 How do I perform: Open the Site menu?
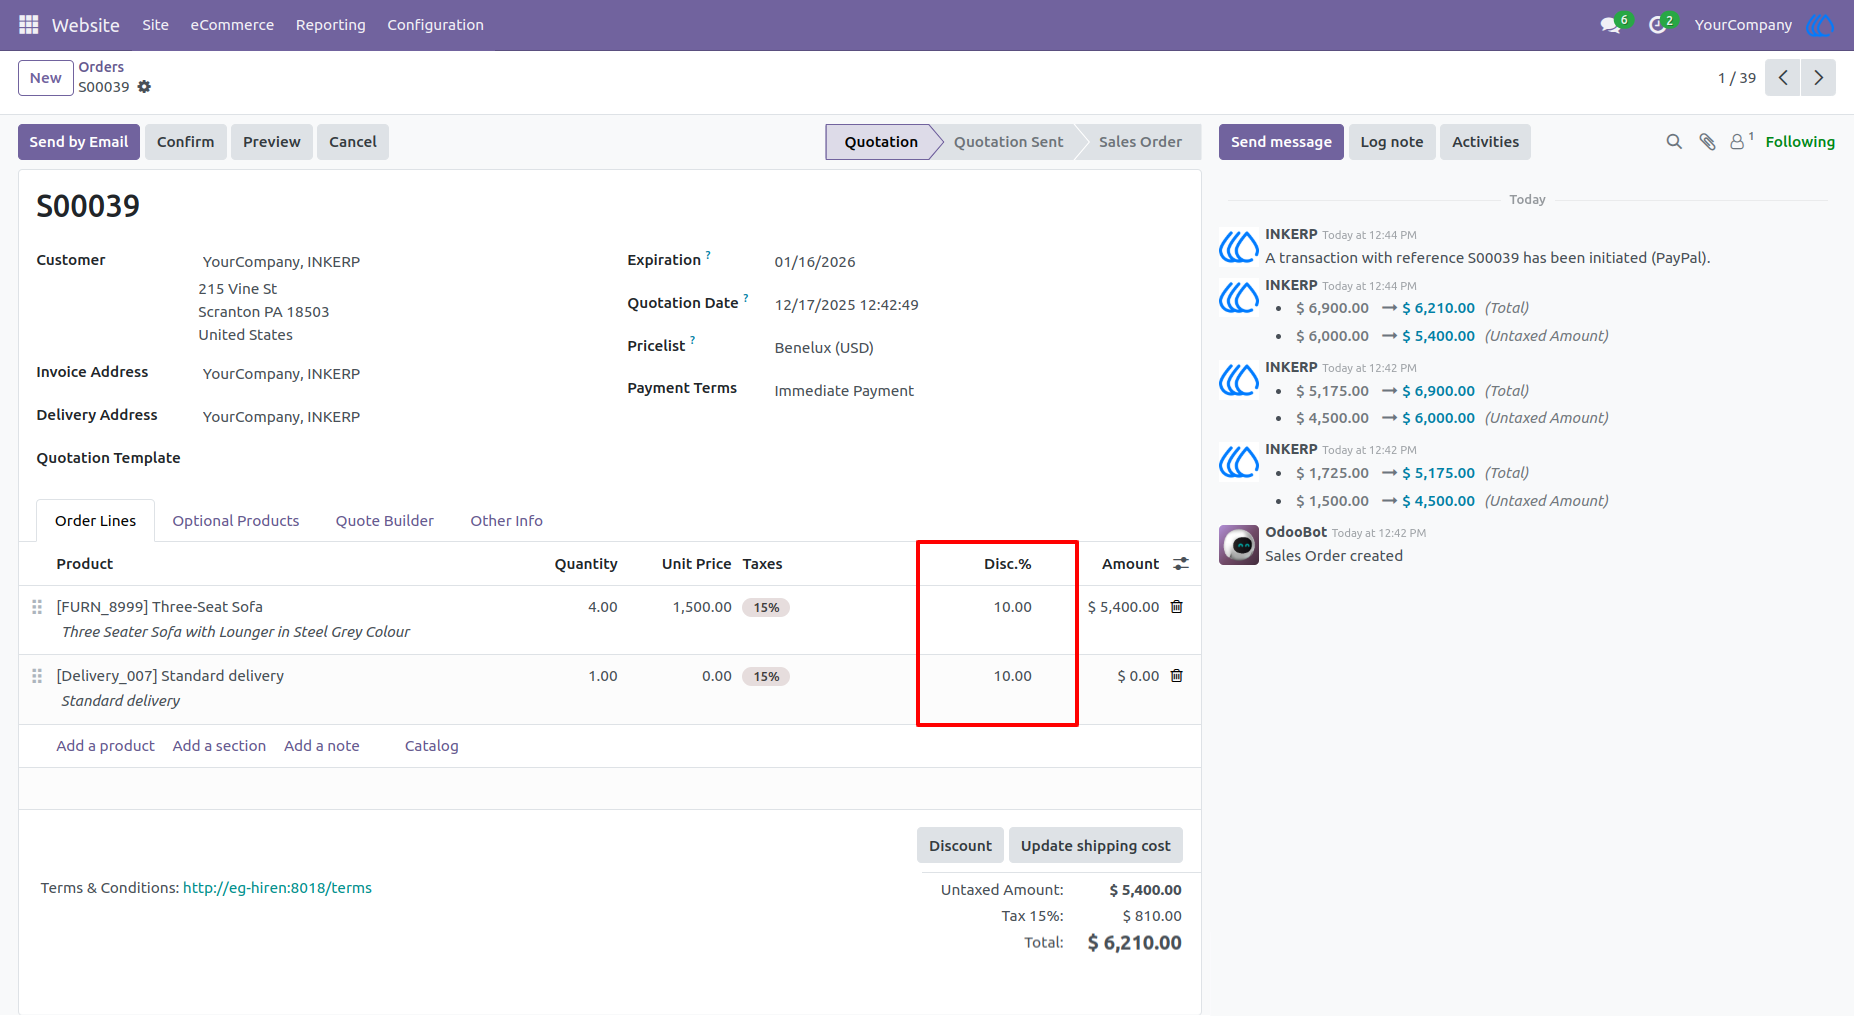tap(155, 25)
